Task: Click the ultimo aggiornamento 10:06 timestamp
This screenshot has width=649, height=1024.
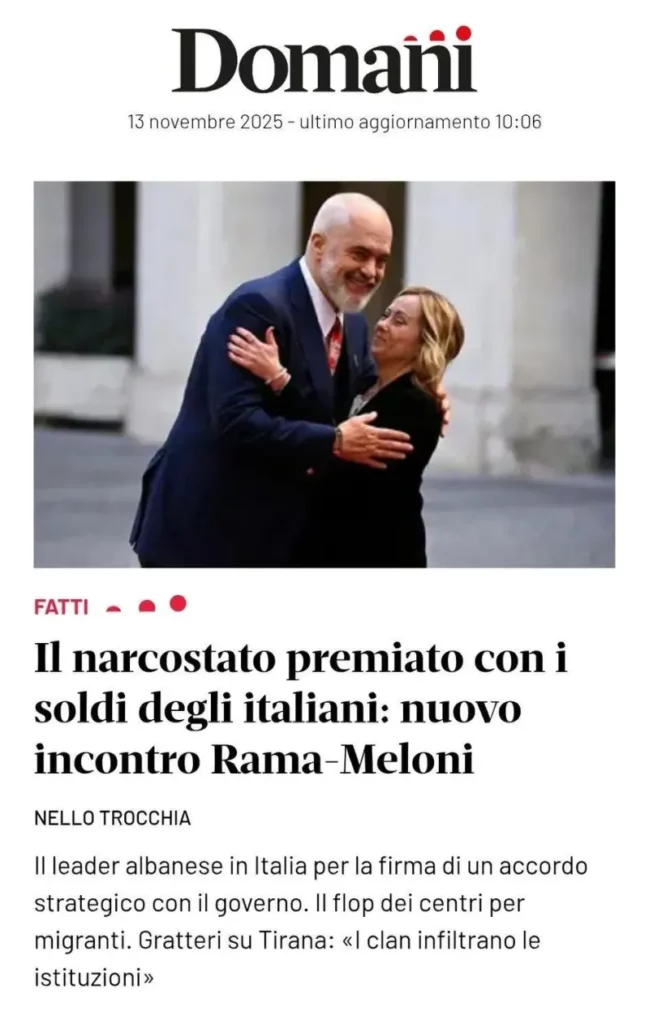Action: tap(420, 122)
